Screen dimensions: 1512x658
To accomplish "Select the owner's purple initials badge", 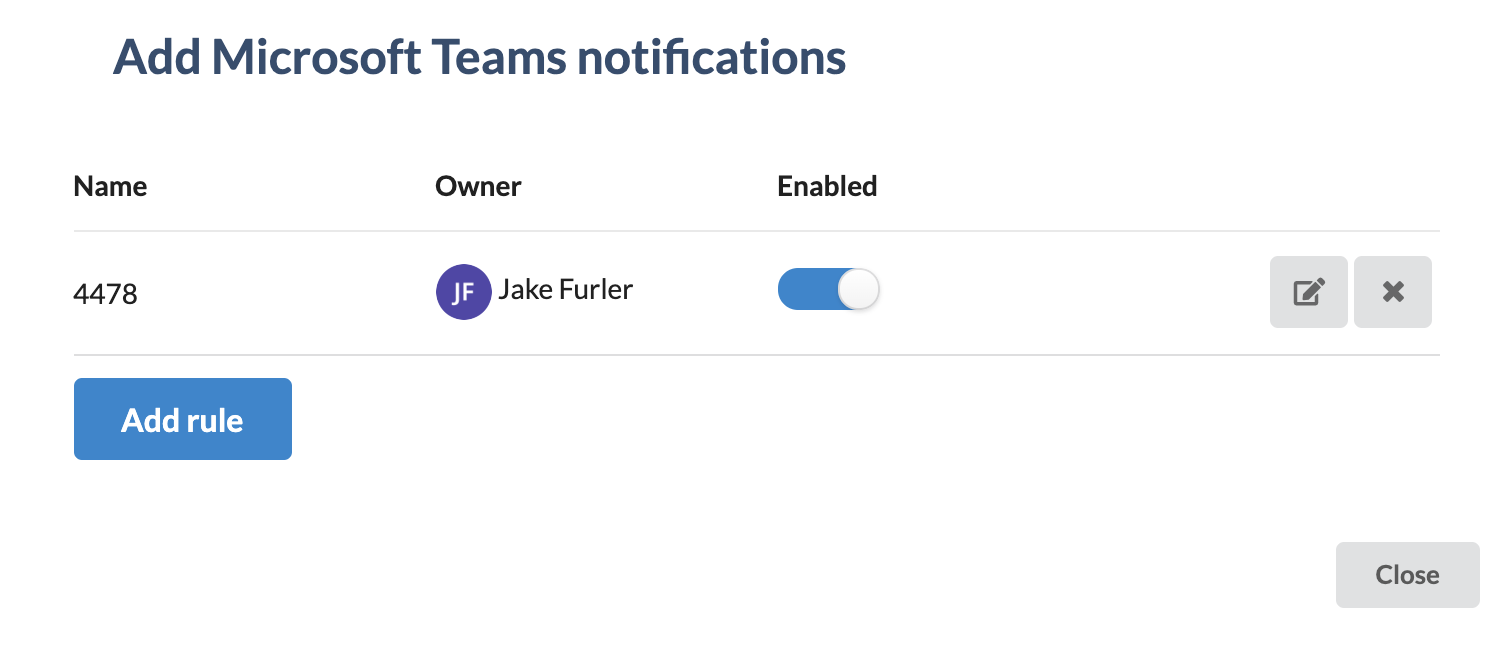I will (463, 291).
